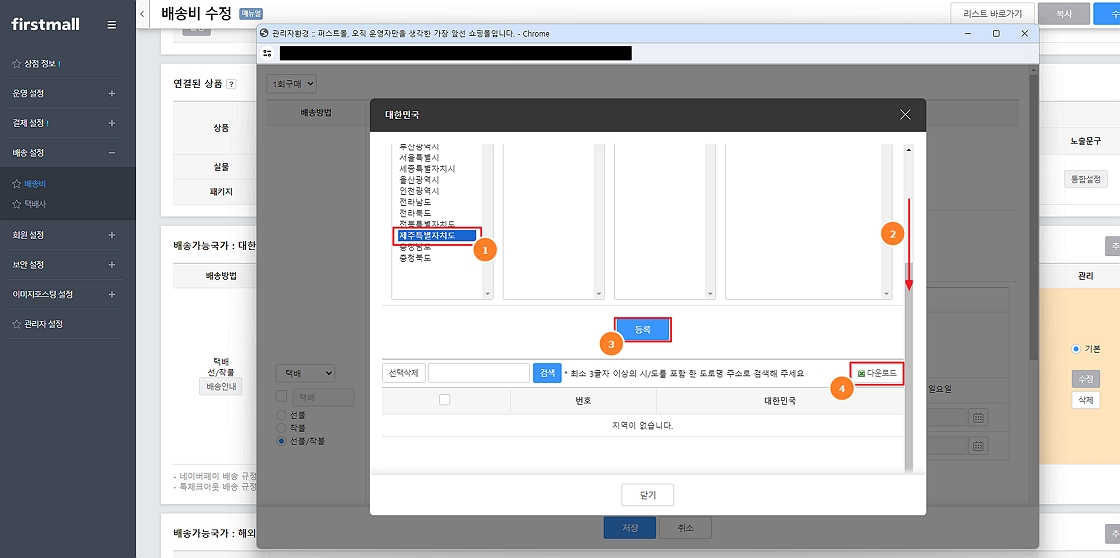Close the 대한민국 dialog with the X
This screenshot has height=558, width=1120.
[905, 114]
